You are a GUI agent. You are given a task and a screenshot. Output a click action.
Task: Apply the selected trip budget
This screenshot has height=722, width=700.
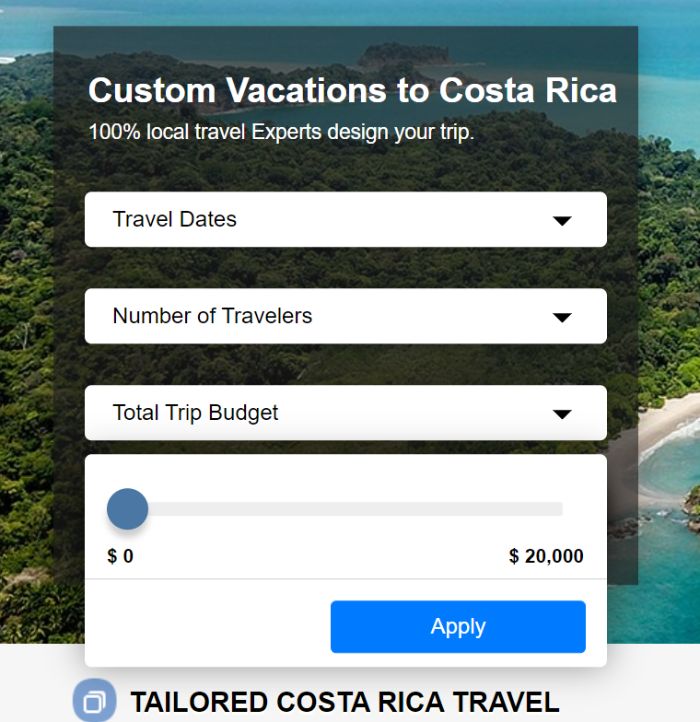[x=458, y=627]
